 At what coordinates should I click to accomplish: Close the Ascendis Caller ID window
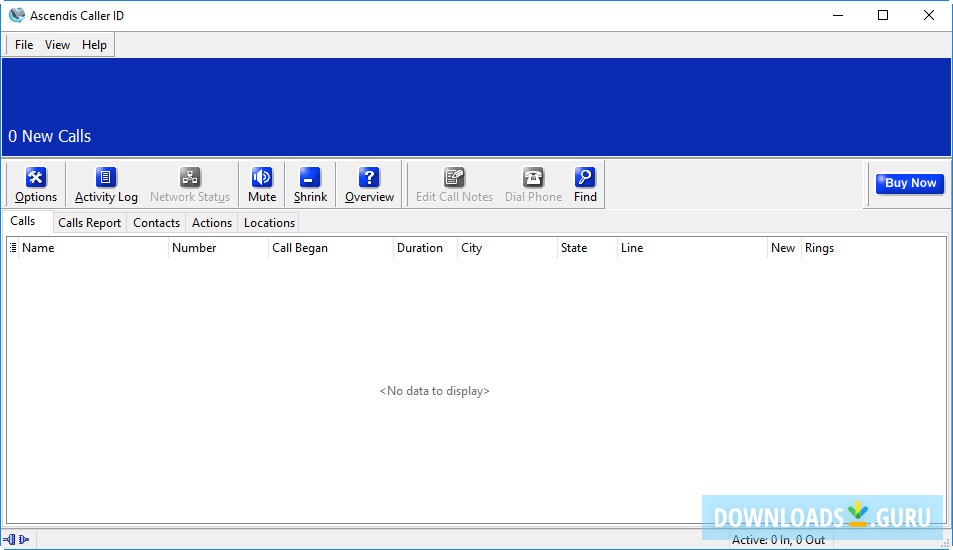click(929, 15)
